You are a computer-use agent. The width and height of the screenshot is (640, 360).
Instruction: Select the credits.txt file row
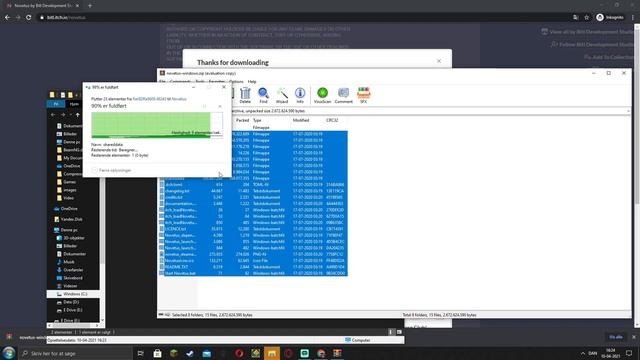click(x=253, y=197)
